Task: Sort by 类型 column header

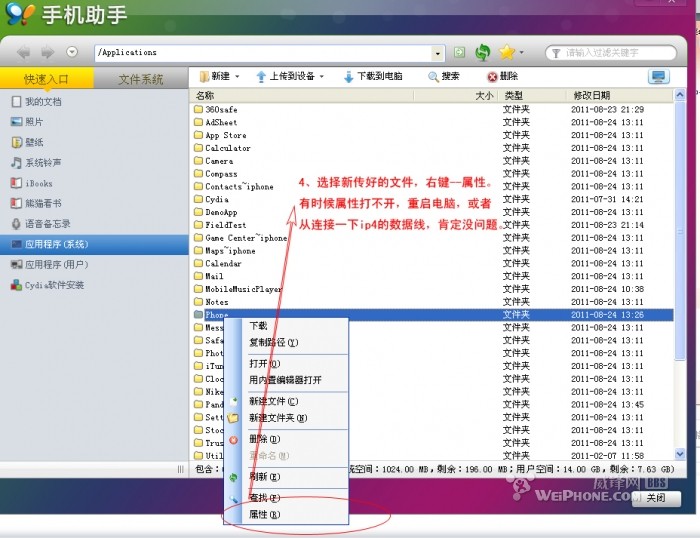Action: pyautogui.click(x=531, y=96)
